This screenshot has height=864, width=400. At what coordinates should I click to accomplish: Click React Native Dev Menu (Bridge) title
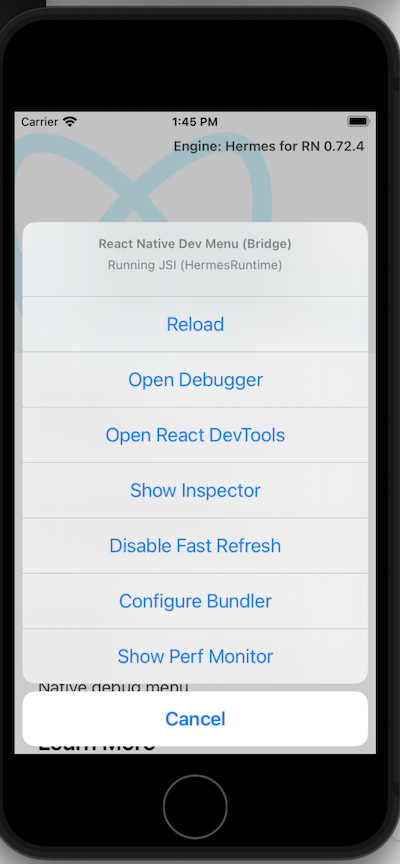tap(195, 244)
